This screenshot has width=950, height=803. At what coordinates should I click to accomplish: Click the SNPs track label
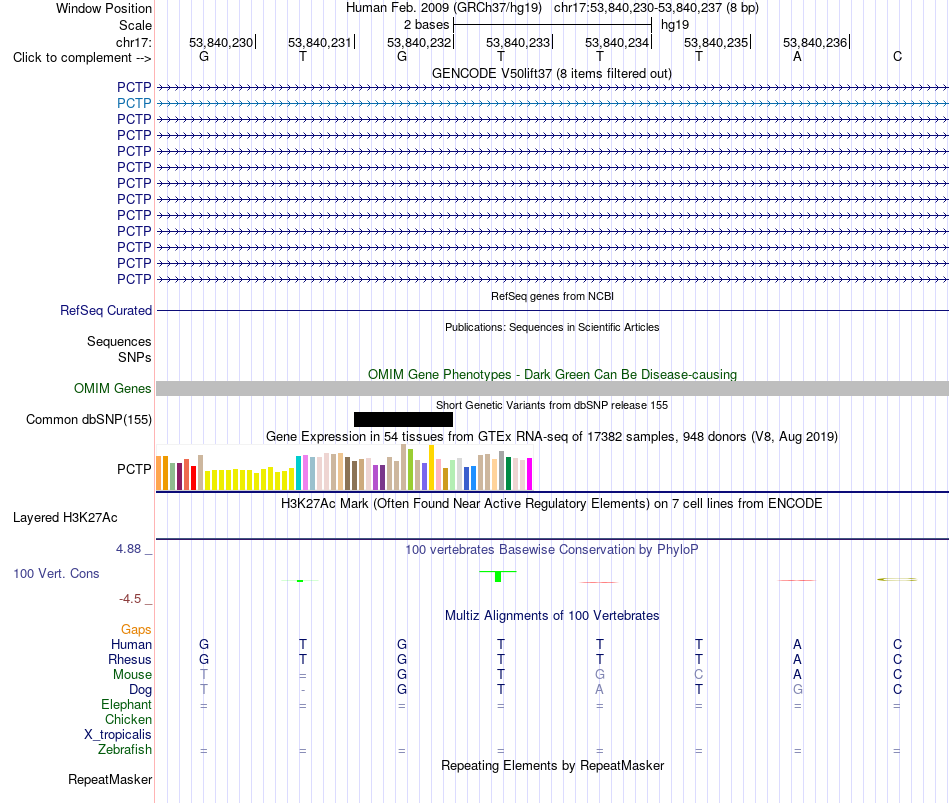pyautogui.click(x=135, y=357)
